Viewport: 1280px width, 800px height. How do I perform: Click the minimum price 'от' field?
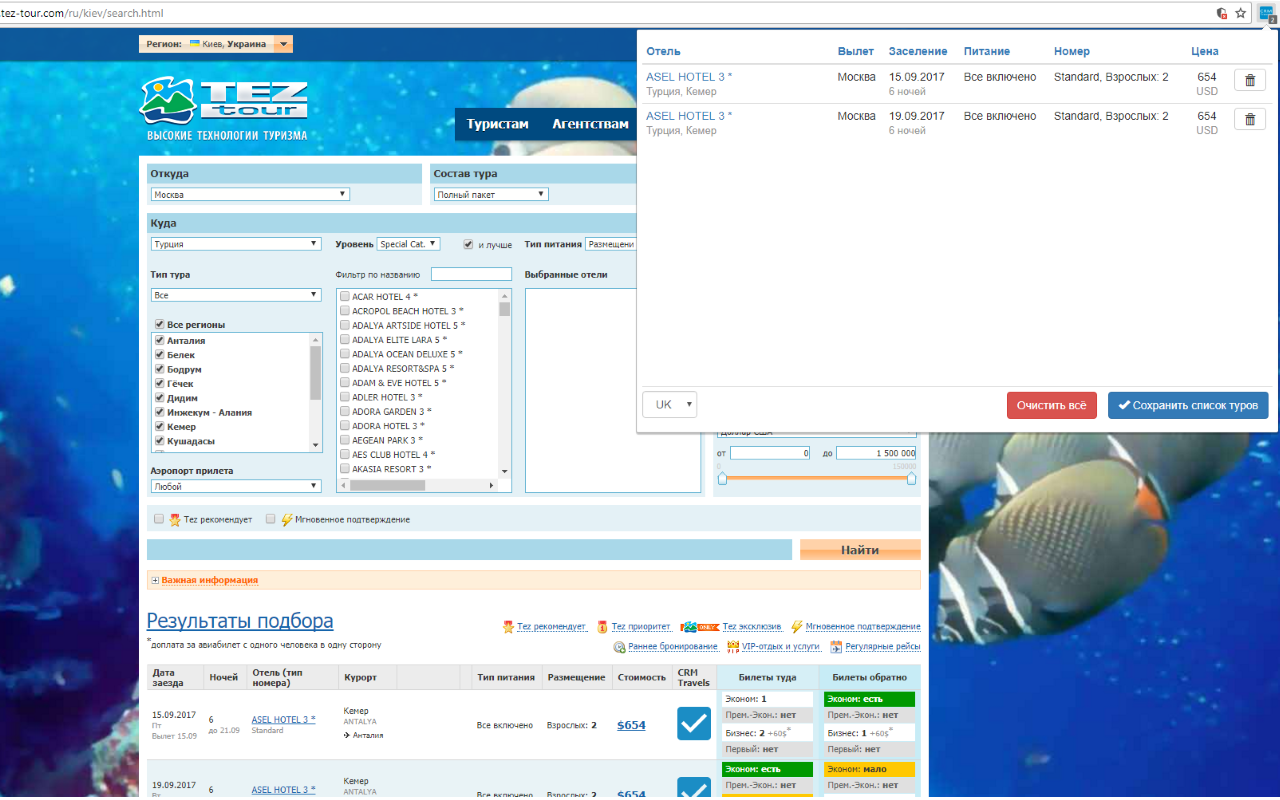(770, 453)
